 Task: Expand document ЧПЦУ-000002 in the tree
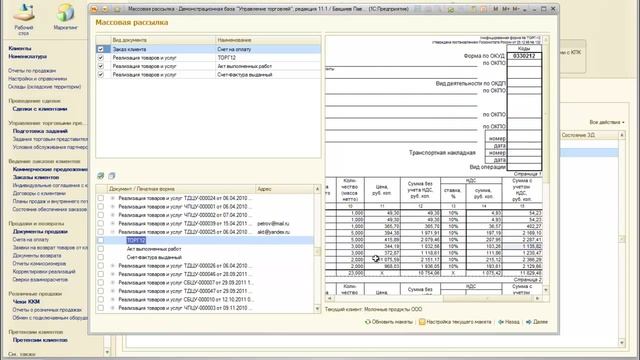[x=112, y=215]
